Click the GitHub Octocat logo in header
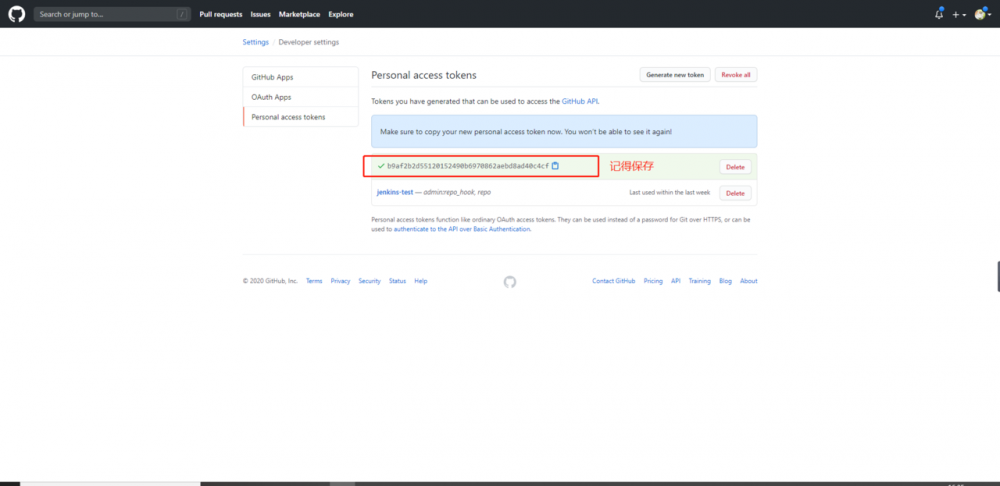1000x486 pixels. (16, 14)
